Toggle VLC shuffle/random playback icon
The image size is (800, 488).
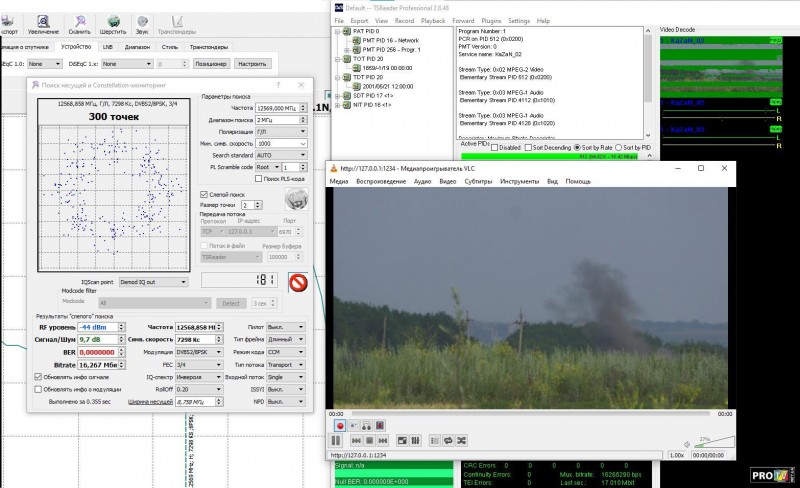tap(462, 440)
